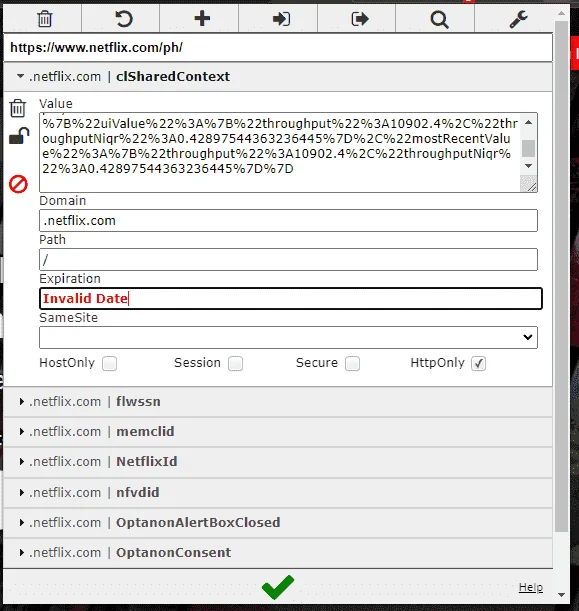Add a new cookie with the plus icon
579x611 pixels.
pos(202,18)
